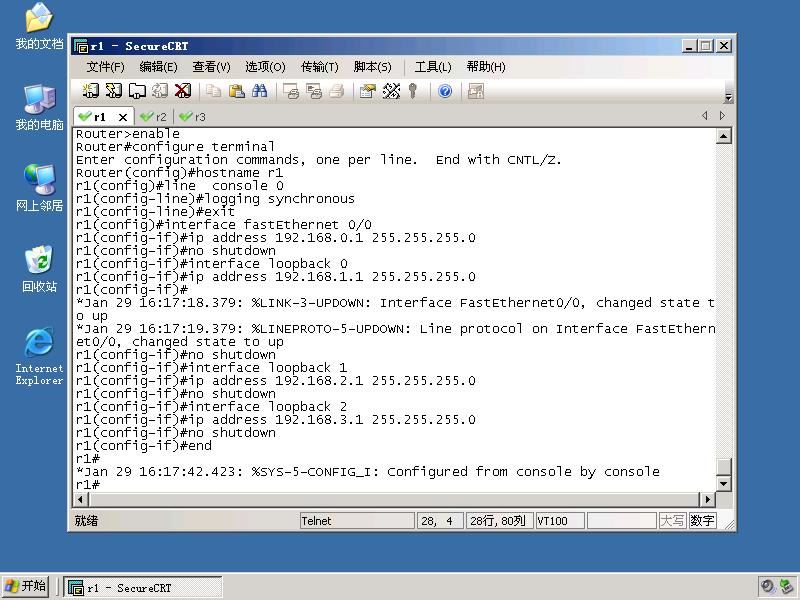800x600 pixels.
Task: Close the r1 tab with X
Action: tap(123, 117)
